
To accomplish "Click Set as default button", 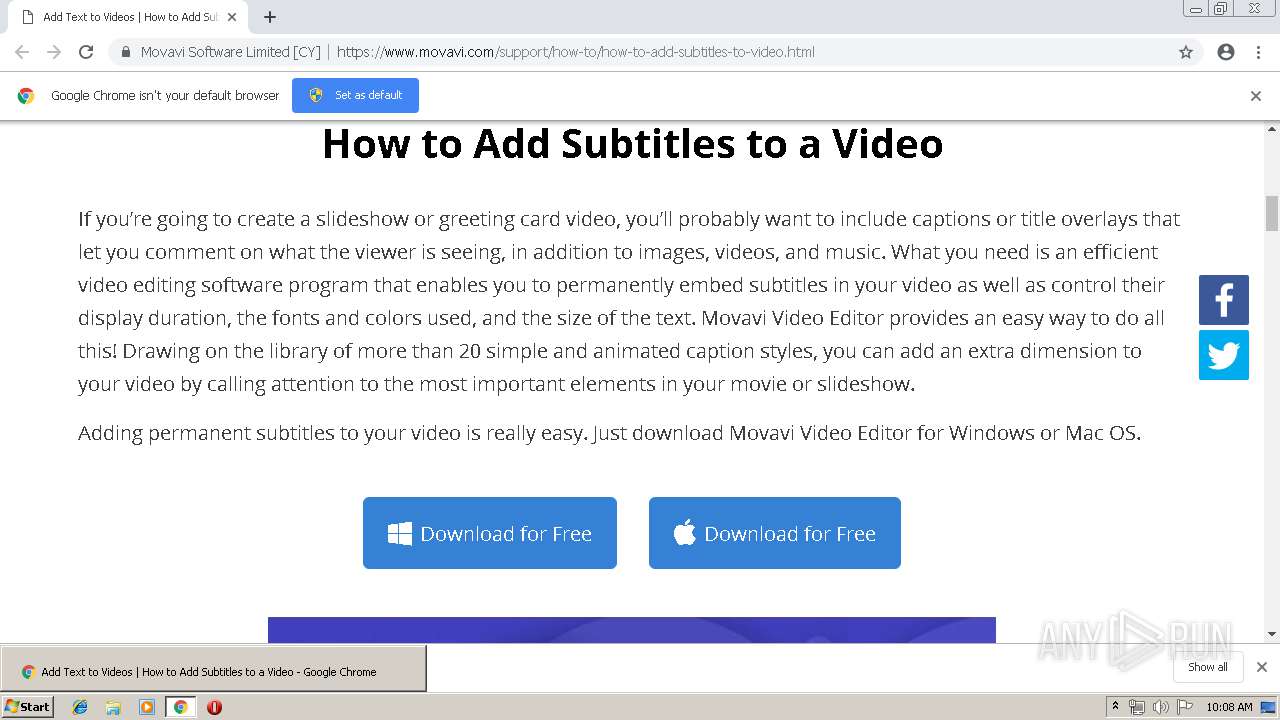I will pyautogui.click(x=355, y=95).
